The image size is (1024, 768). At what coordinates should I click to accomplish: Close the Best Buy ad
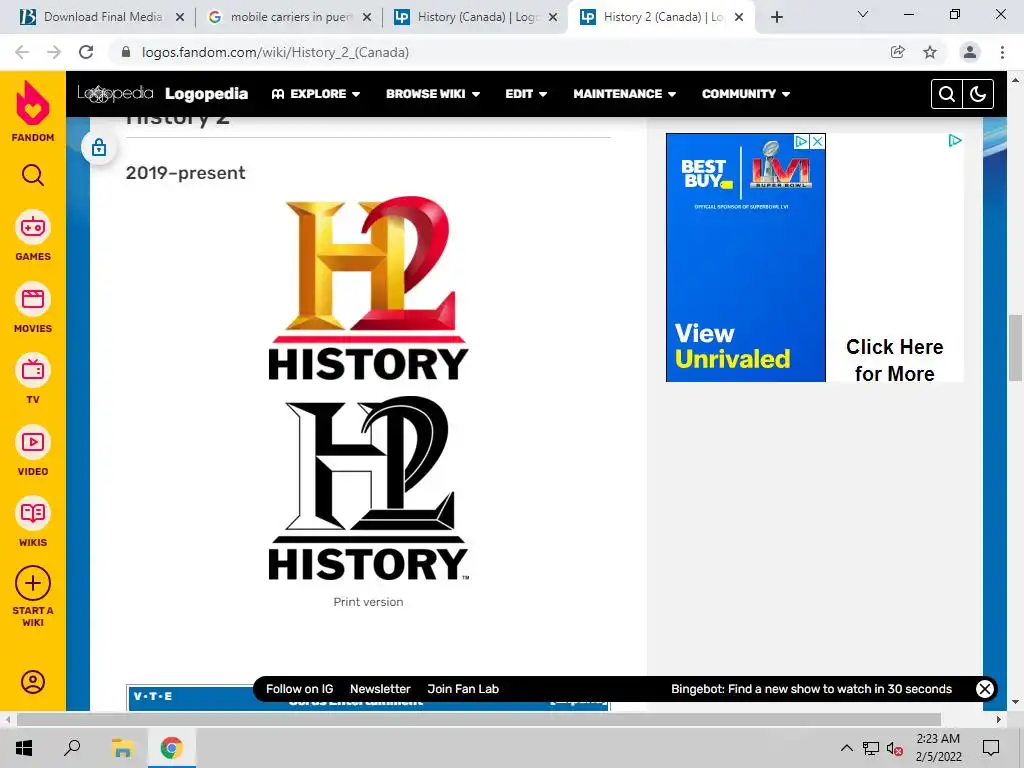tap(817, 142)
